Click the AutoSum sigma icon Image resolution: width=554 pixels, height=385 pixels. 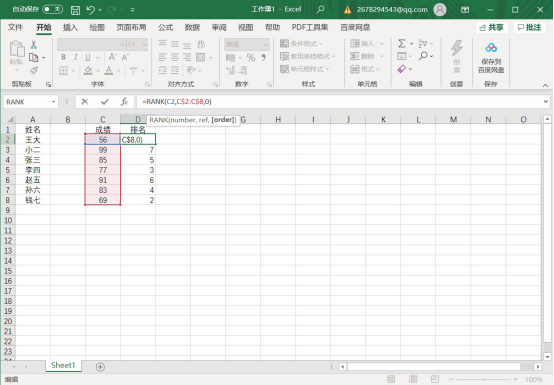(402, 43)
